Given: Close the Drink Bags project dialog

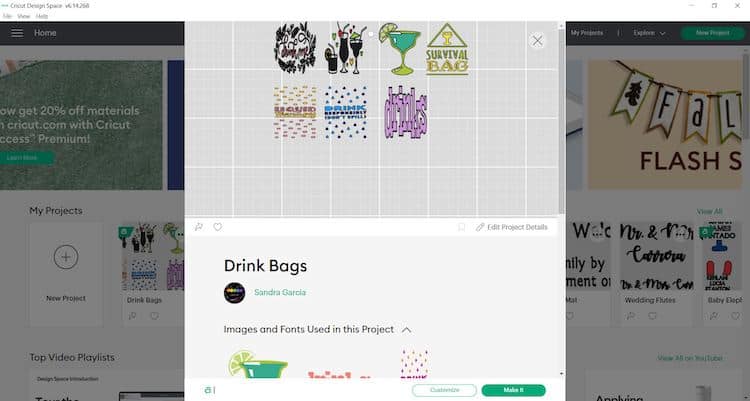Looking at the screenshot, I should [x=538, y=41].
